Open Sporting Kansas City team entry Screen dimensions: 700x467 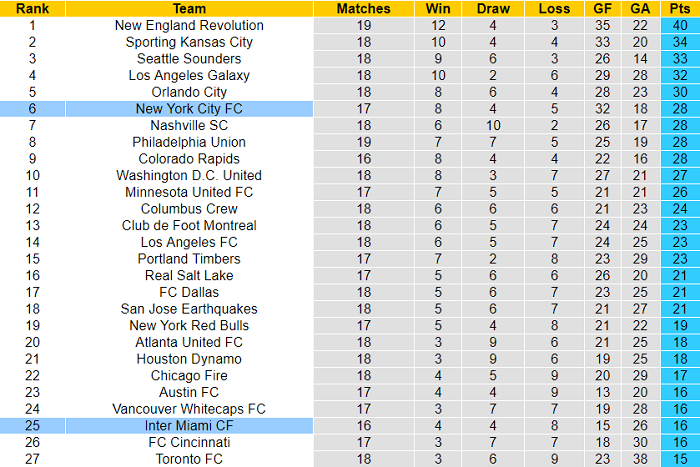[189, 42]
